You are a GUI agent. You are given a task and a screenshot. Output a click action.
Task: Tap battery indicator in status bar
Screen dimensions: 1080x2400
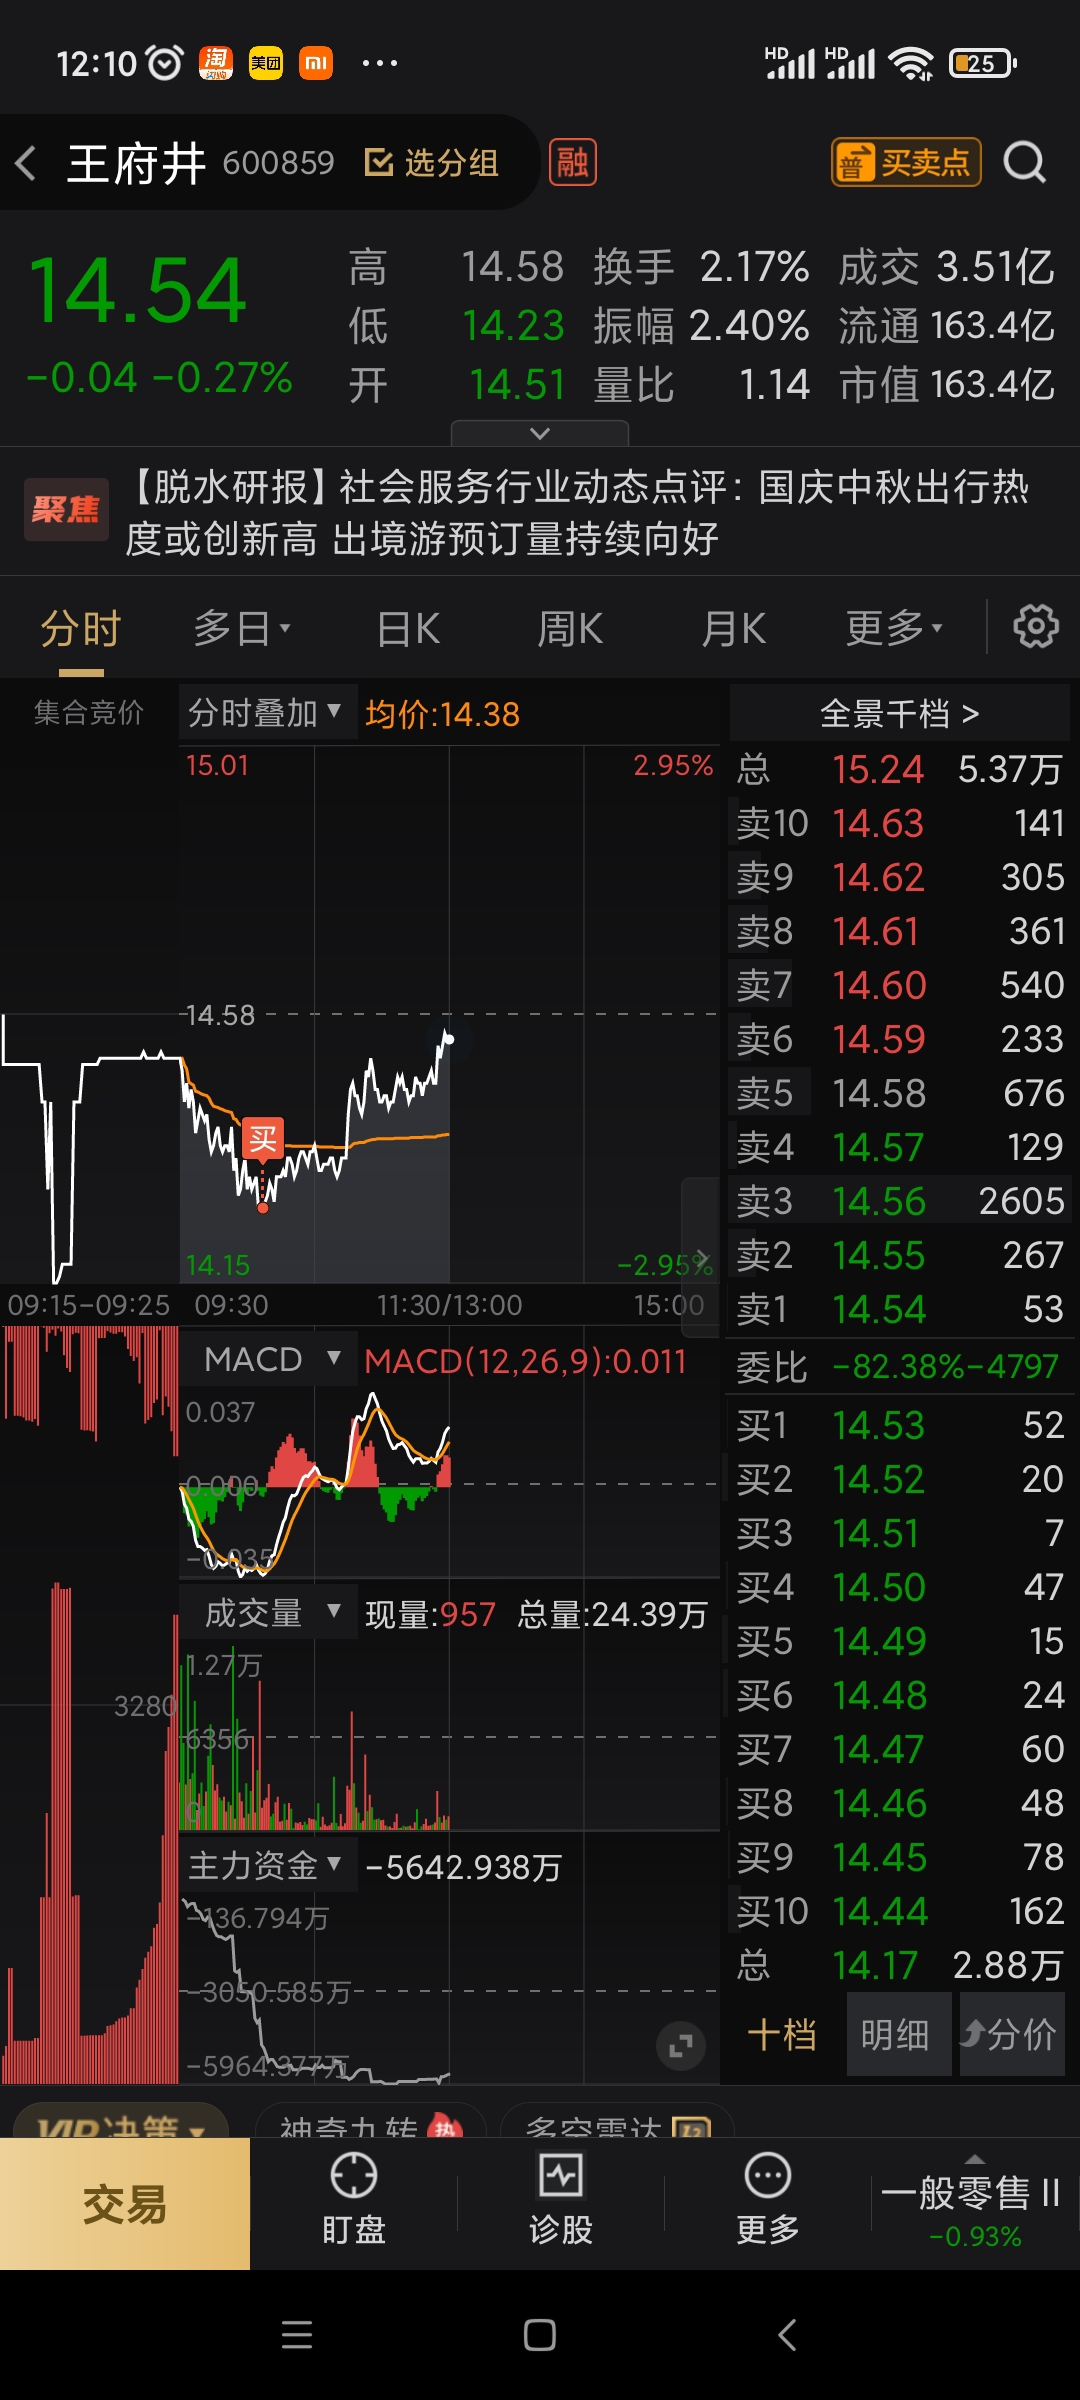pyautogui.click(x=983, y=63)
